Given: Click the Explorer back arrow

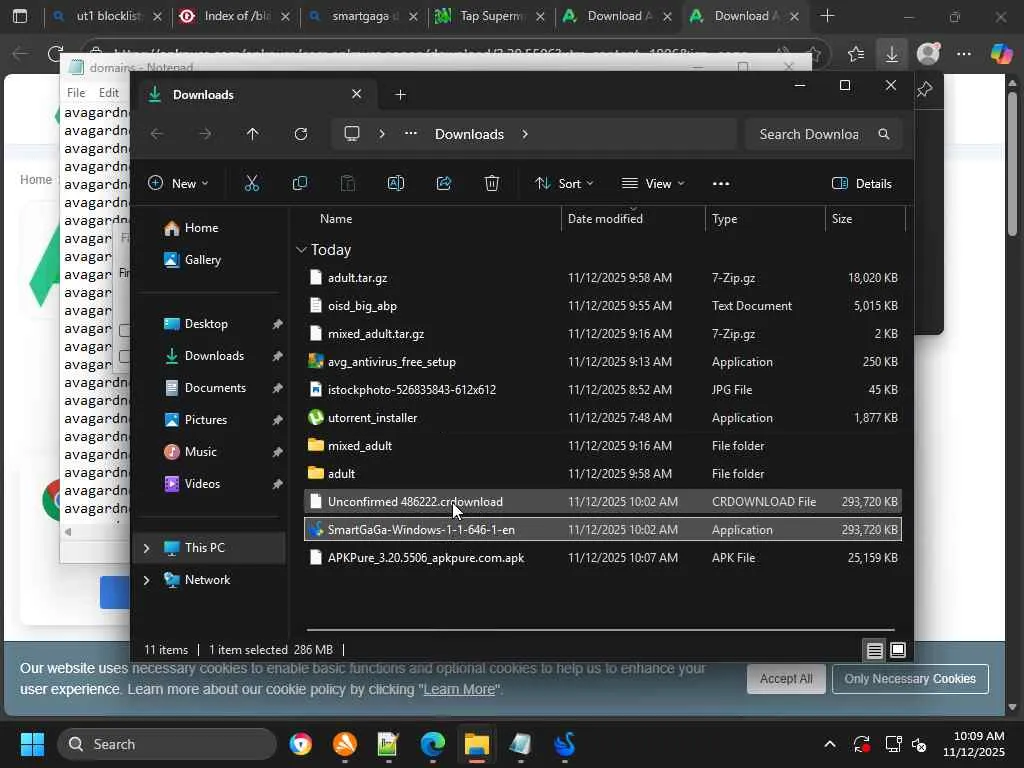Looking at the screenshot, I should (x=157, y=134).
